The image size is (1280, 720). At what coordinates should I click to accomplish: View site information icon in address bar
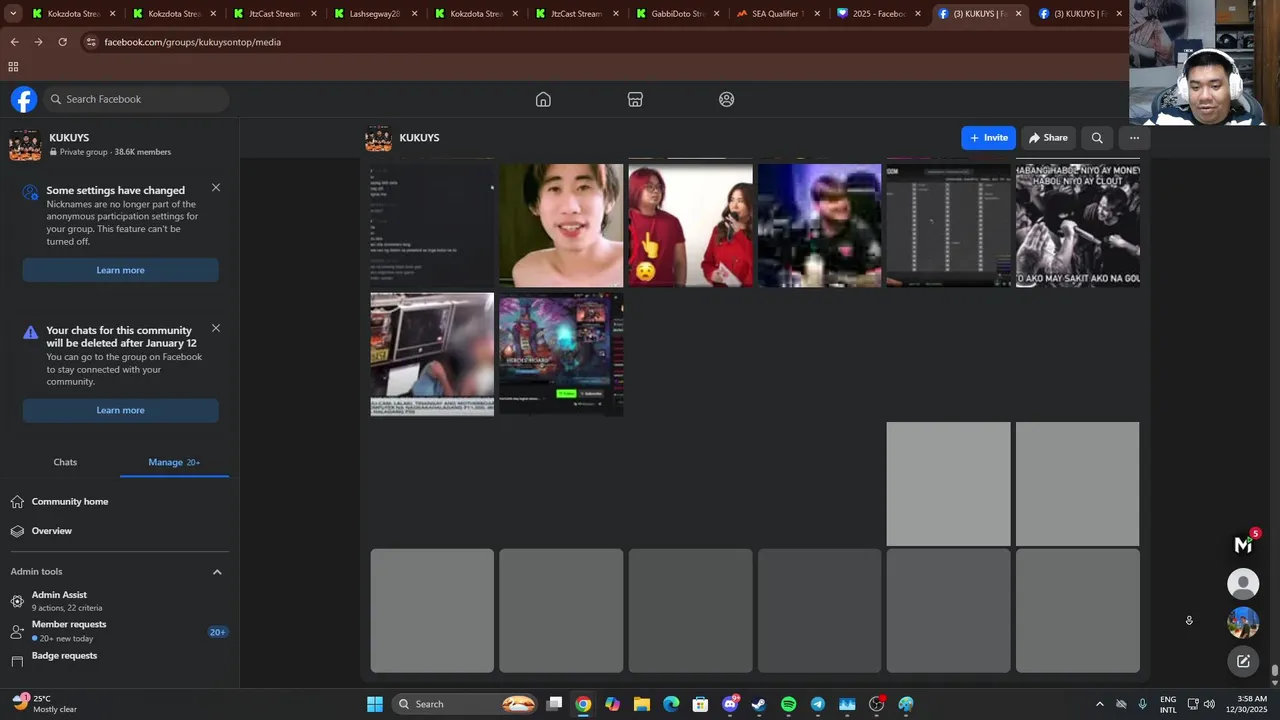click(91, 42)
